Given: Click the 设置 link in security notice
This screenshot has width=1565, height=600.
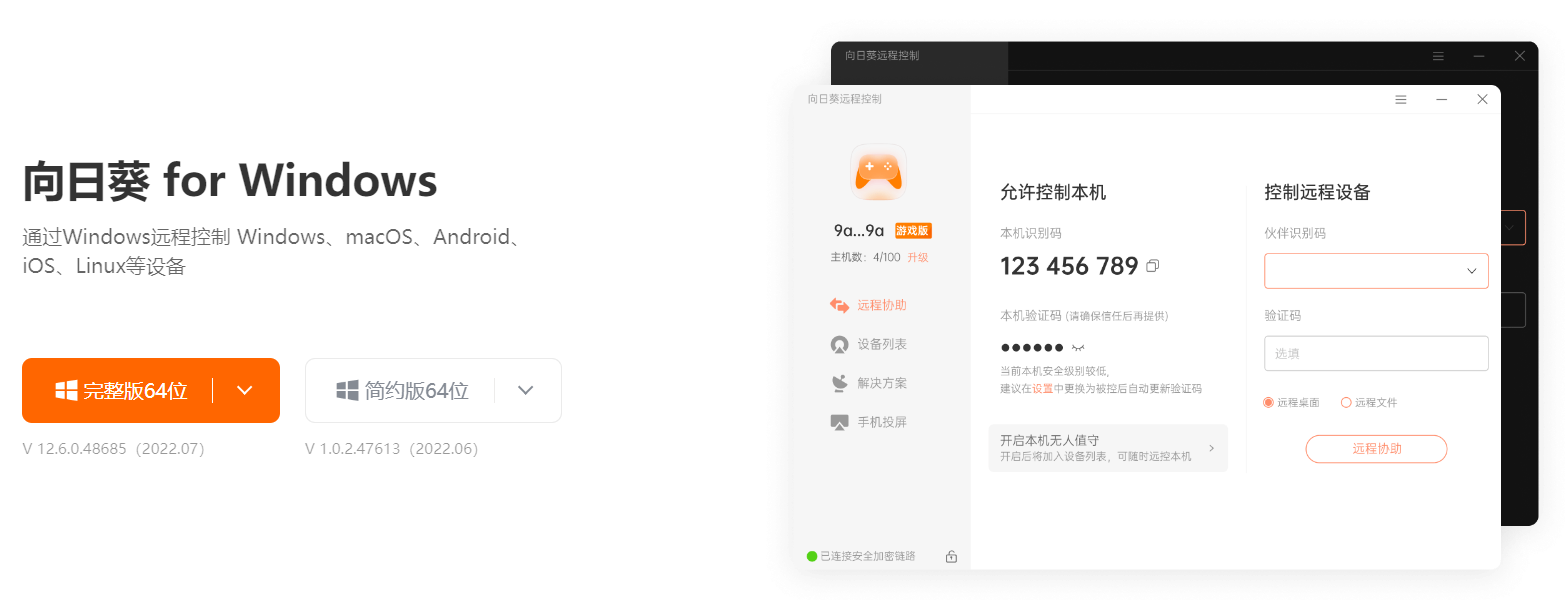Looking at the screenshot, I should pos(1043,388).
